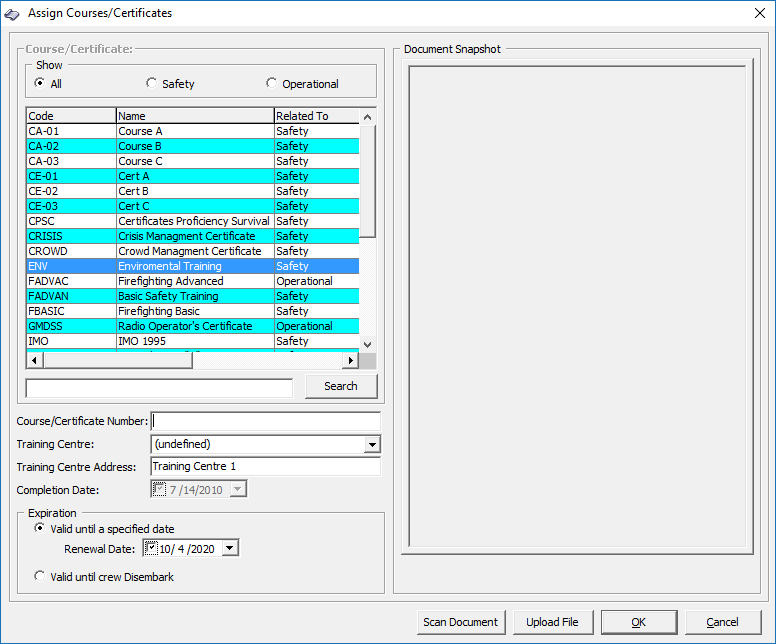Select the CE-02 Cert B row
This screenshot has height=644, width=776.
(x=193, y=191)
